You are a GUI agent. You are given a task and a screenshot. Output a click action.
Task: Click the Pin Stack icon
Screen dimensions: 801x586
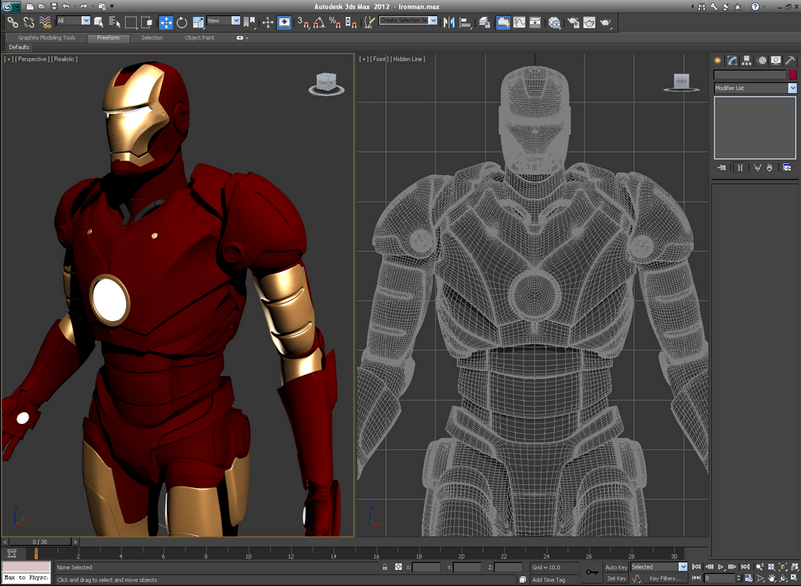[x=720, y=167]
